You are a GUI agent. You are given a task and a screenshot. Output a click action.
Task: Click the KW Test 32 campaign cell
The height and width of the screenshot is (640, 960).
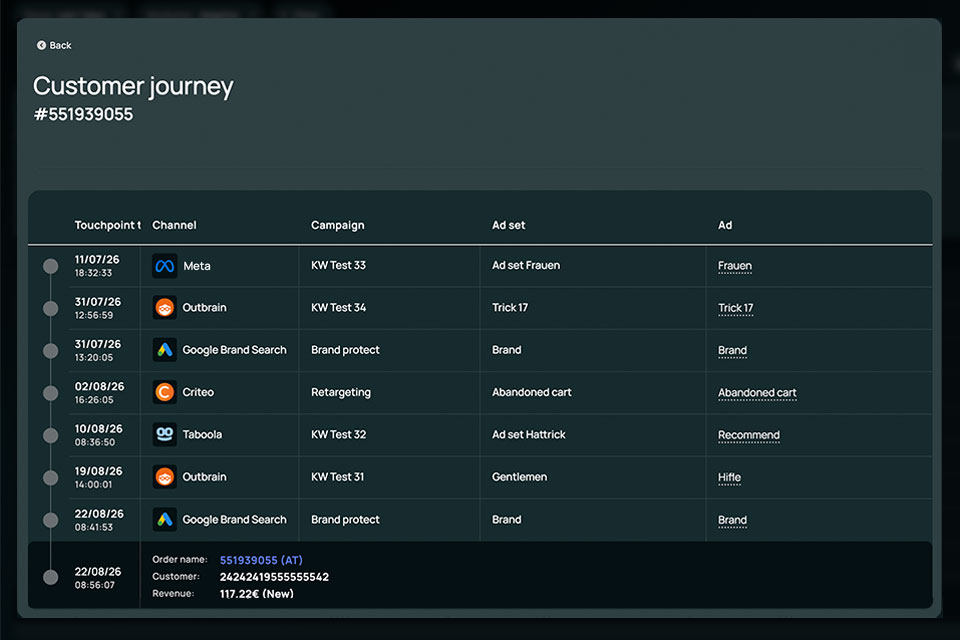click(338, 434)
